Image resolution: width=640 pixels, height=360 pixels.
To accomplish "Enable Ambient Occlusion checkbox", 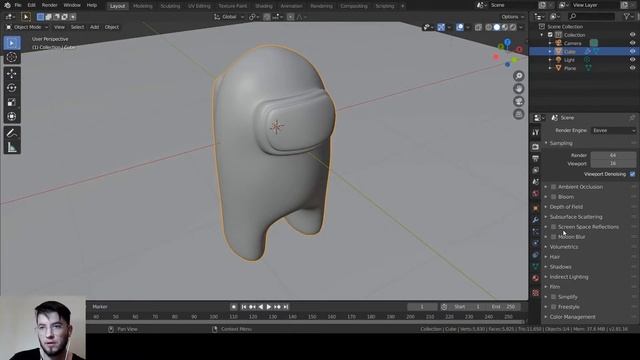I will tap(554, 187).
